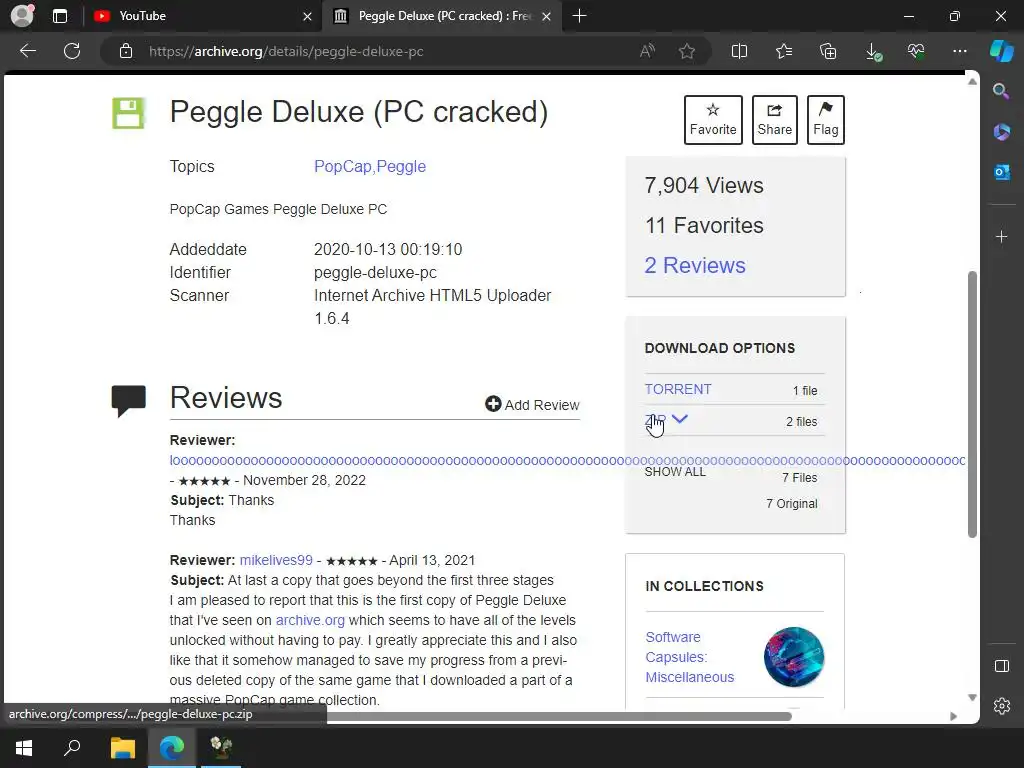The image size is (1024, 768).
Task: Click the scroll down arrow
Action: point(972,697)
